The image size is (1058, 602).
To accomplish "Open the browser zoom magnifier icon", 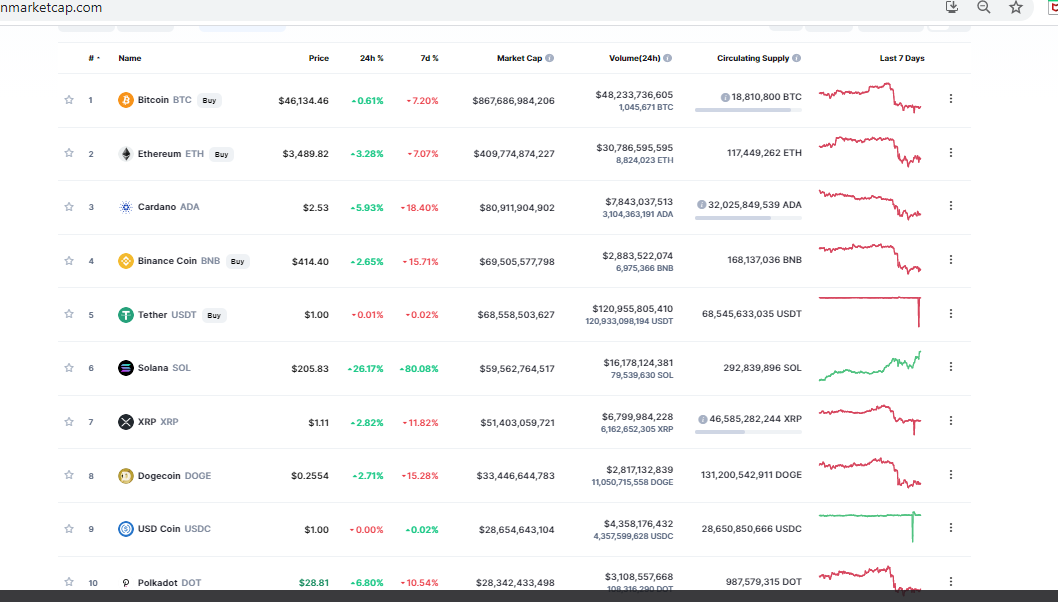I will pyautogui.click(x=984, y=7).
